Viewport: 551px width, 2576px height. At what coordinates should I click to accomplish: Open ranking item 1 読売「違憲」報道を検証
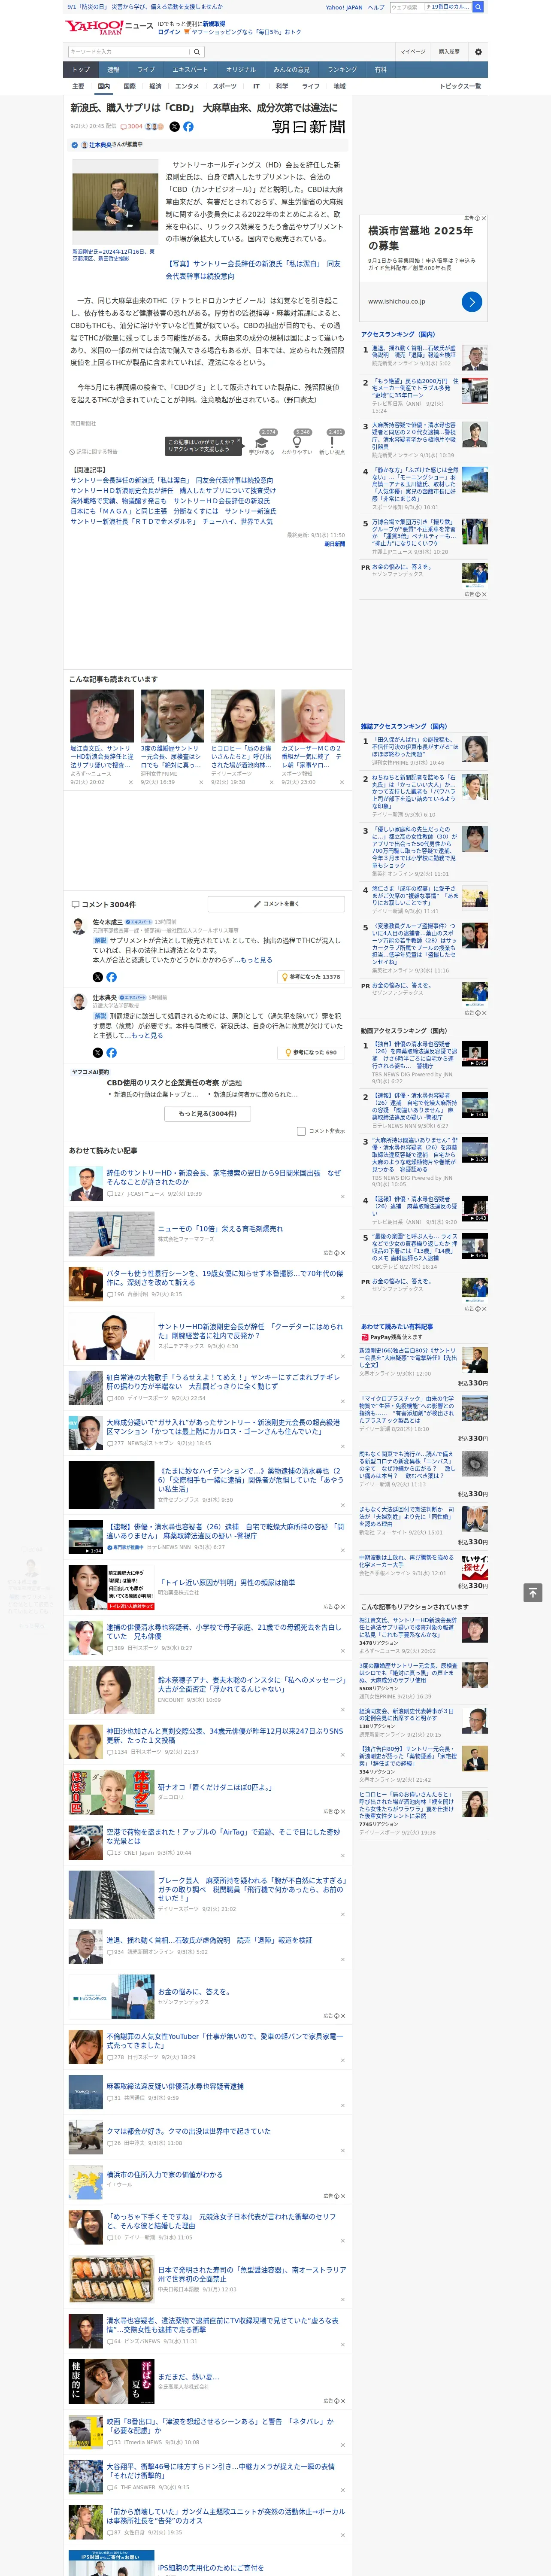tap(414, 352)
